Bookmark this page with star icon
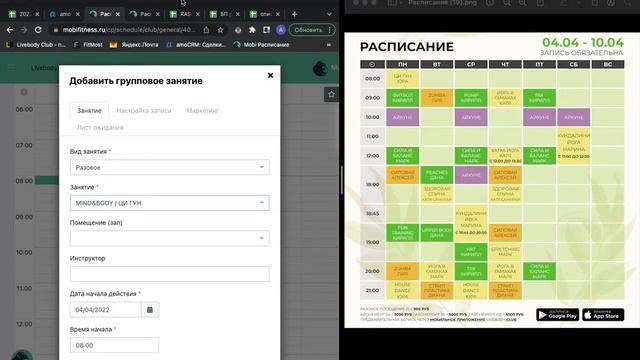Screen dimensions: 640x360 220,30
